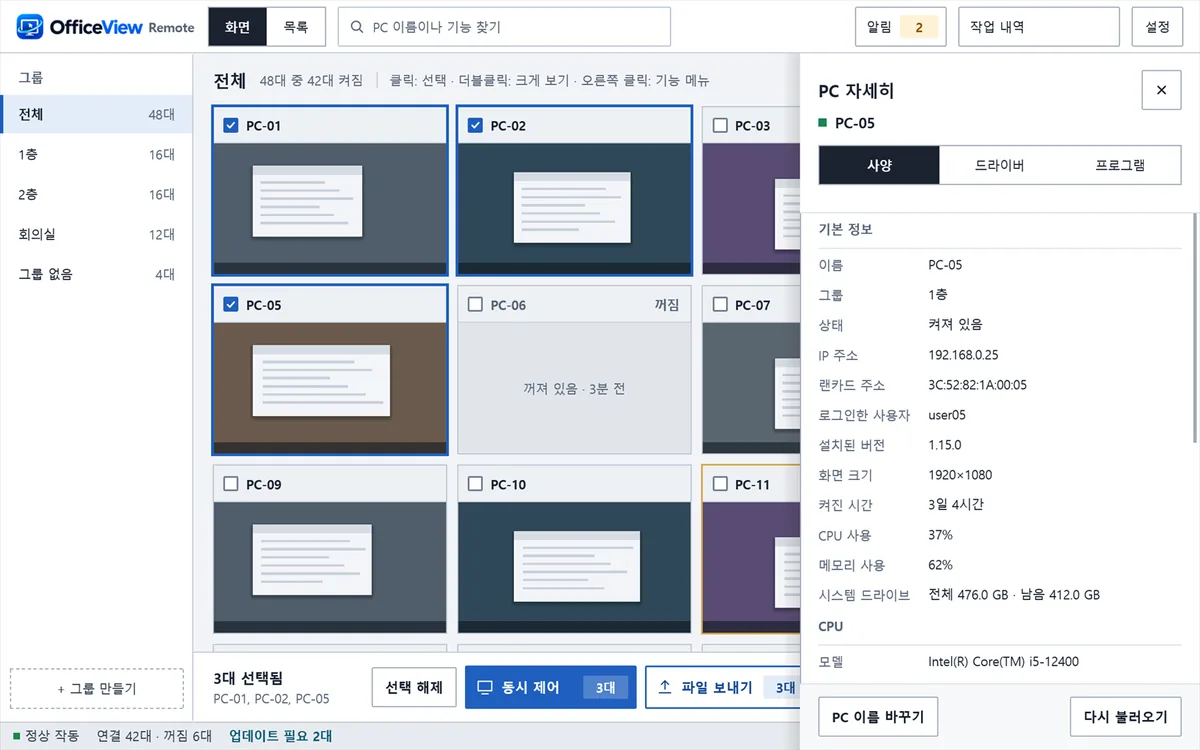
Task: Click the 3대 선택됨 selection summary
Action: 248,678
